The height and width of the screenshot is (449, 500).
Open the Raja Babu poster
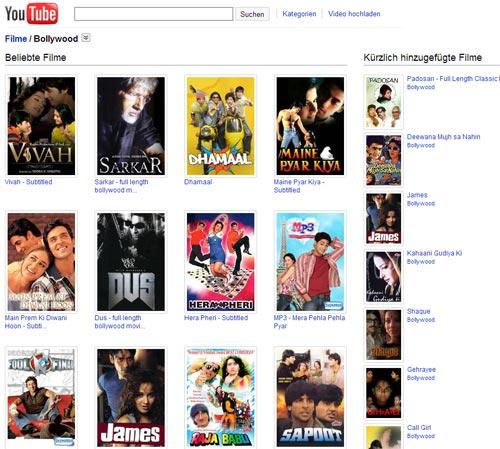pos(220,398)
